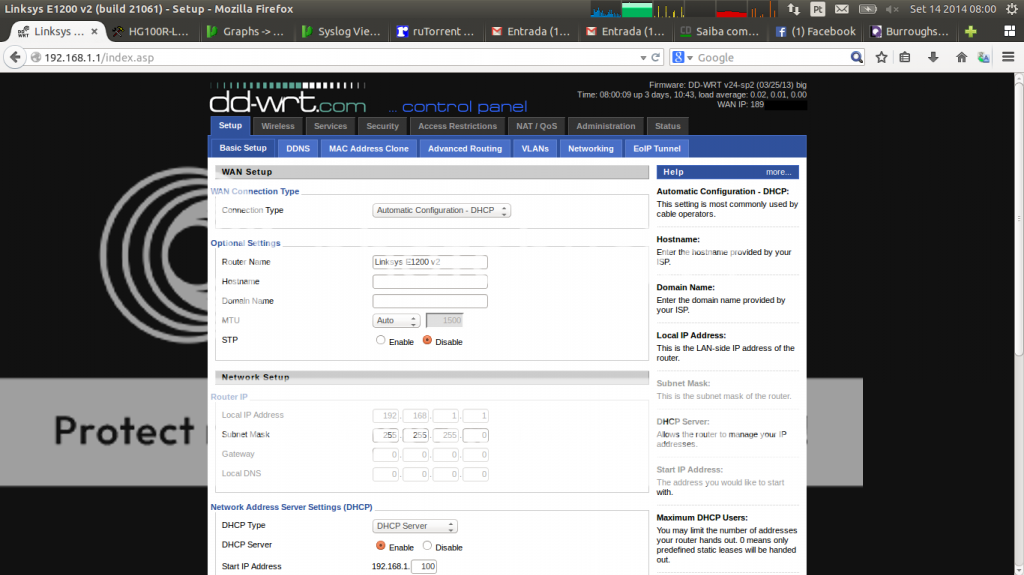
Task: Open the muted sound volume indicator
Action: tap(892, 9)
